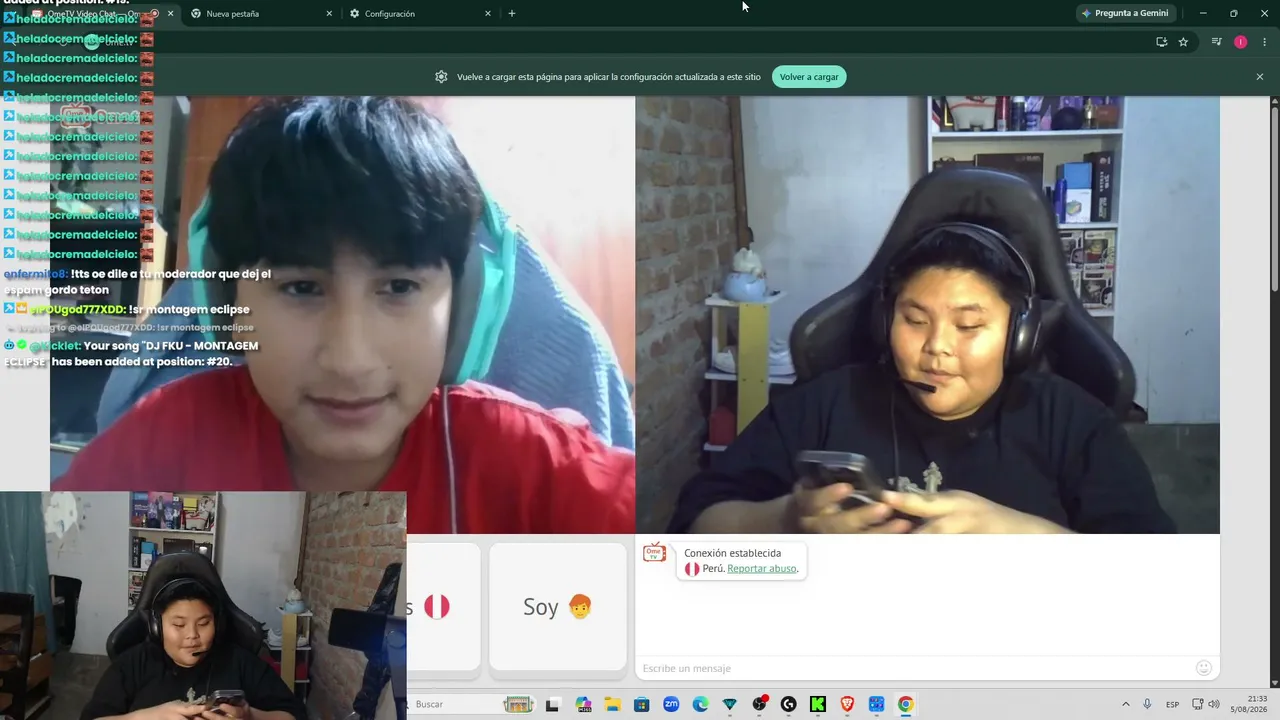Viewport: 1280px width, 720px height.
Task: Switch to the Configuración tab
Action: point(420,13)
